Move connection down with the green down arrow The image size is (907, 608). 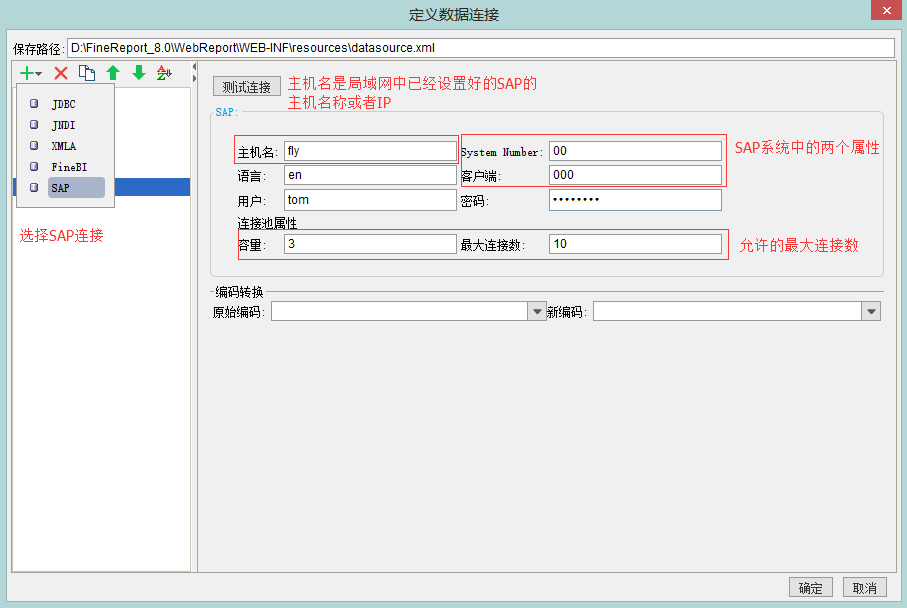point(139,73)
